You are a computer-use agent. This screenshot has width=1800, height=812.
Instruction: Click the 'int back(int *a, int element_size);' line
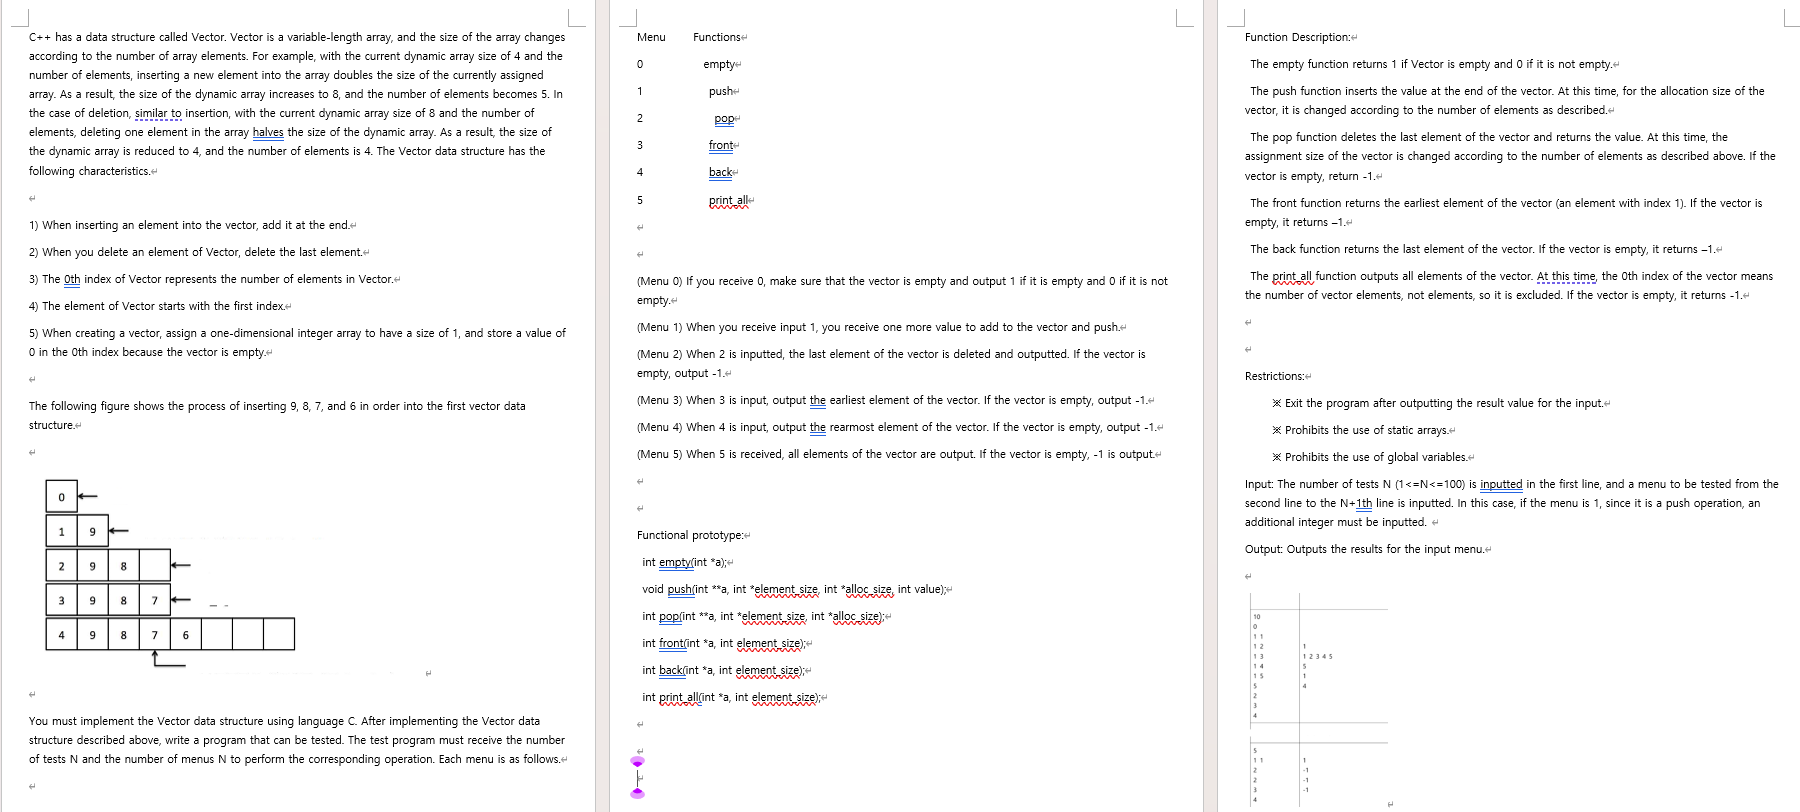tap(724, 670)
